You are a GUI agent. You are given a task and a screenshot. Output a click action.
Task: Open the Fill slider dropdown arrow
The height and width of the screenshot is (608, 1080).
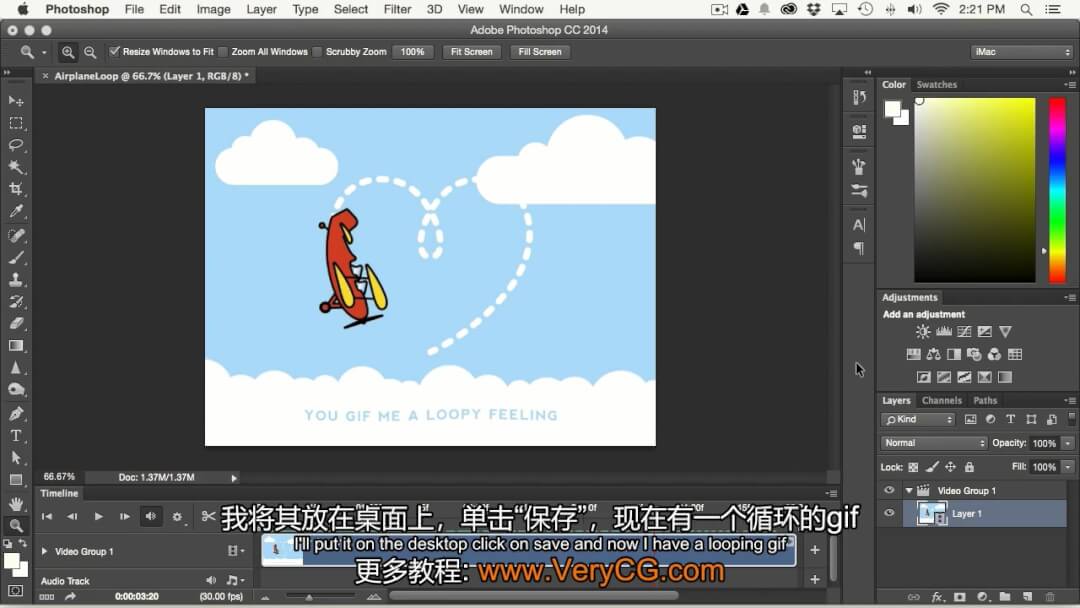click(1068, 467)
